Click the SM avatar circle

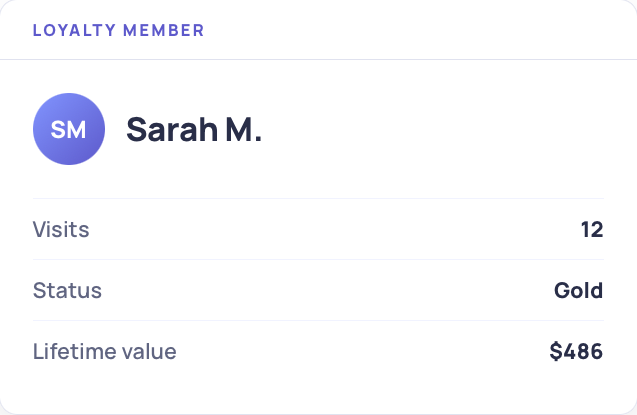coord(69,129)
